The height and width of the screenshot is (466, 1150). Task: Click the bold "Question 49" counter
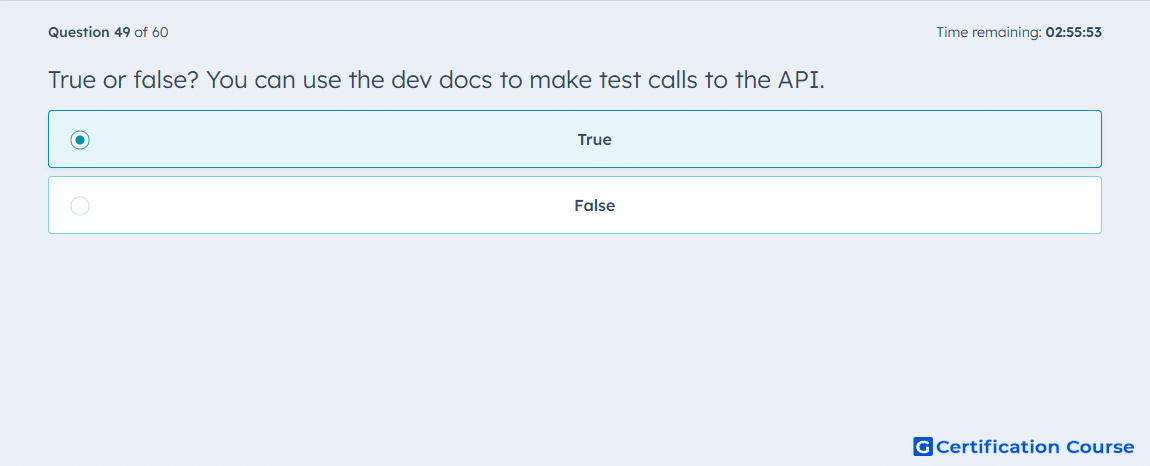tap(89, 32)
